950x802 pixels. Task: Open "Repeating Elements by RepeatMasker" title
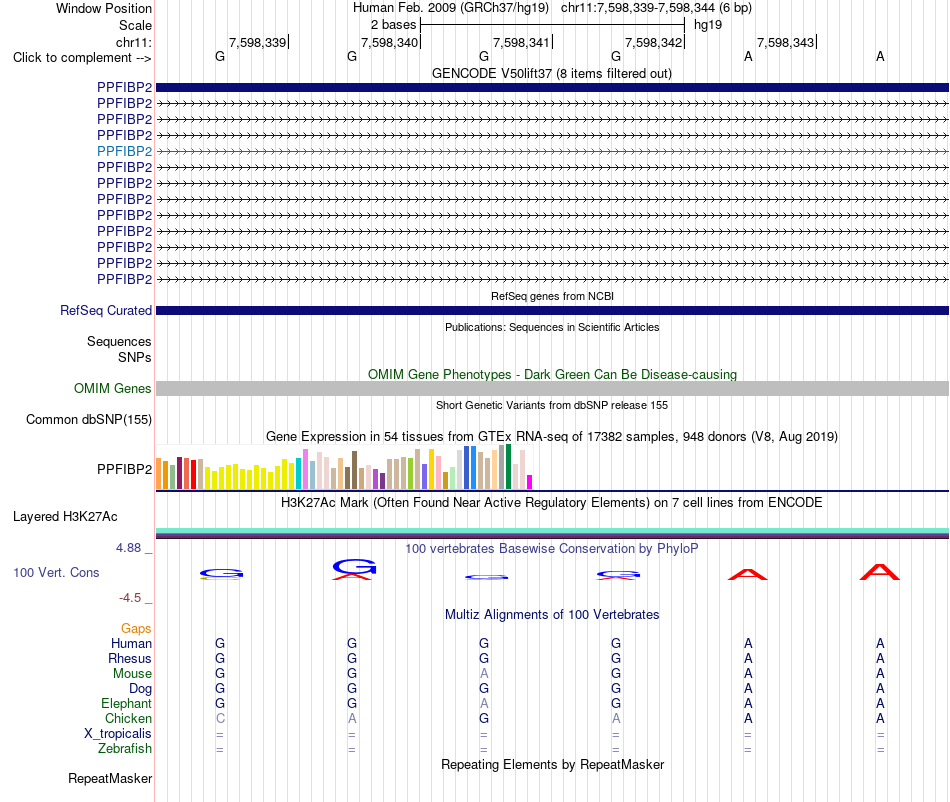(552, 764)
